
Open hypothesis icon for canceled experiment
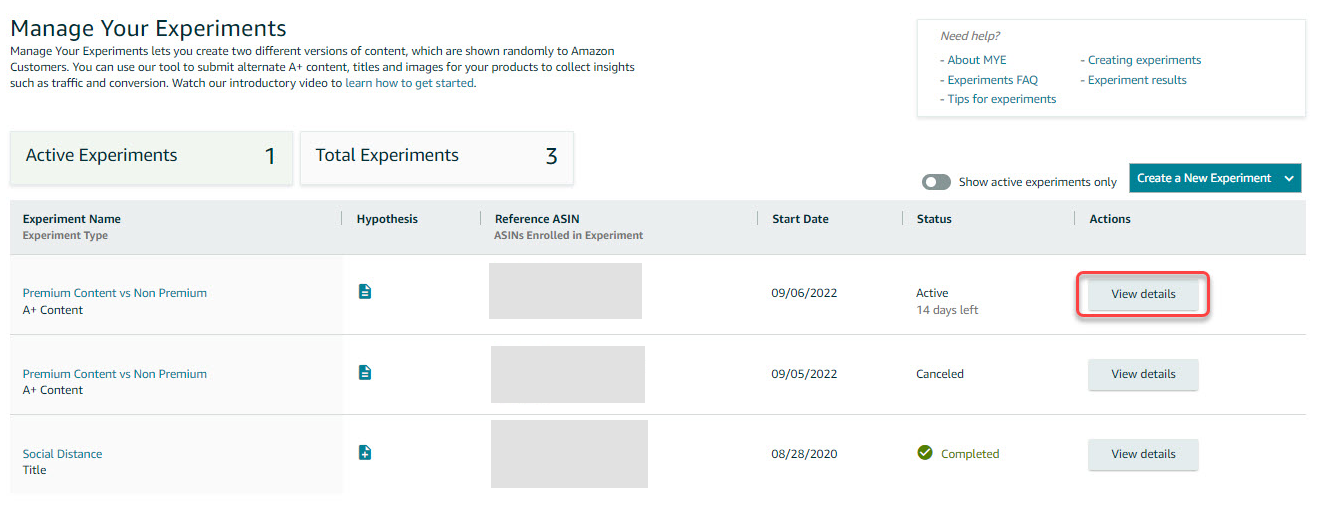(x=365, y=373)
